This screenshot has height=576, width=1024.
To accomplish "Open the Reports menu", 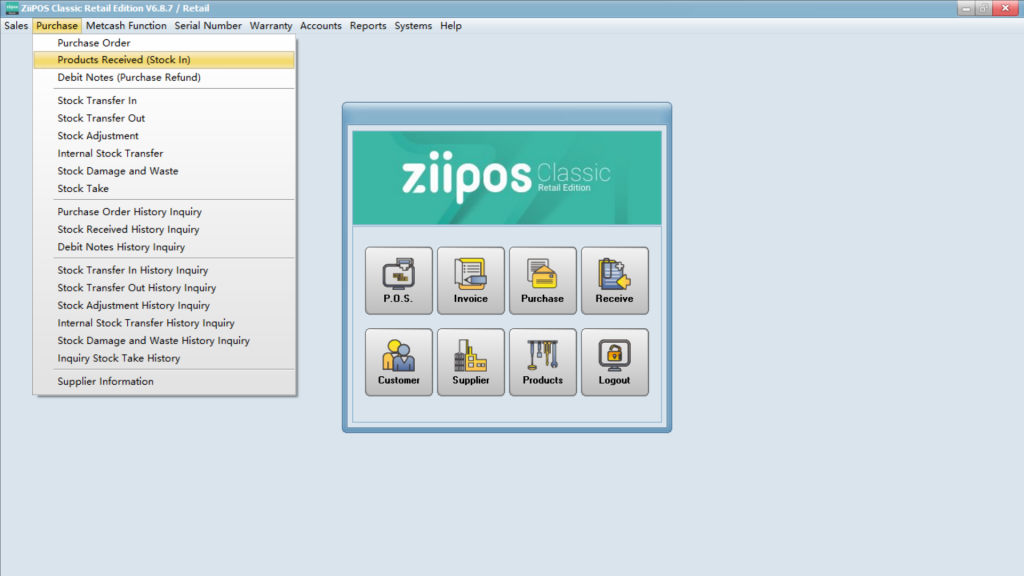I will click(368, 26).
